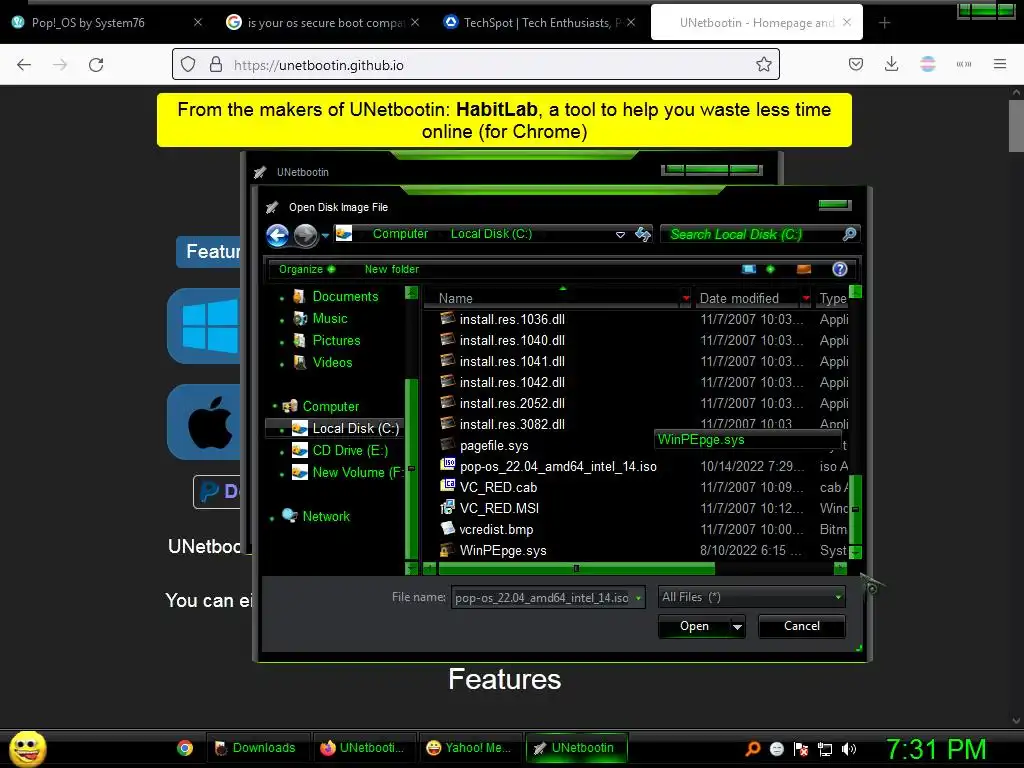1024x768 pixels.
Task: Click the search magnifier in the file dialog
Action: 849,234
